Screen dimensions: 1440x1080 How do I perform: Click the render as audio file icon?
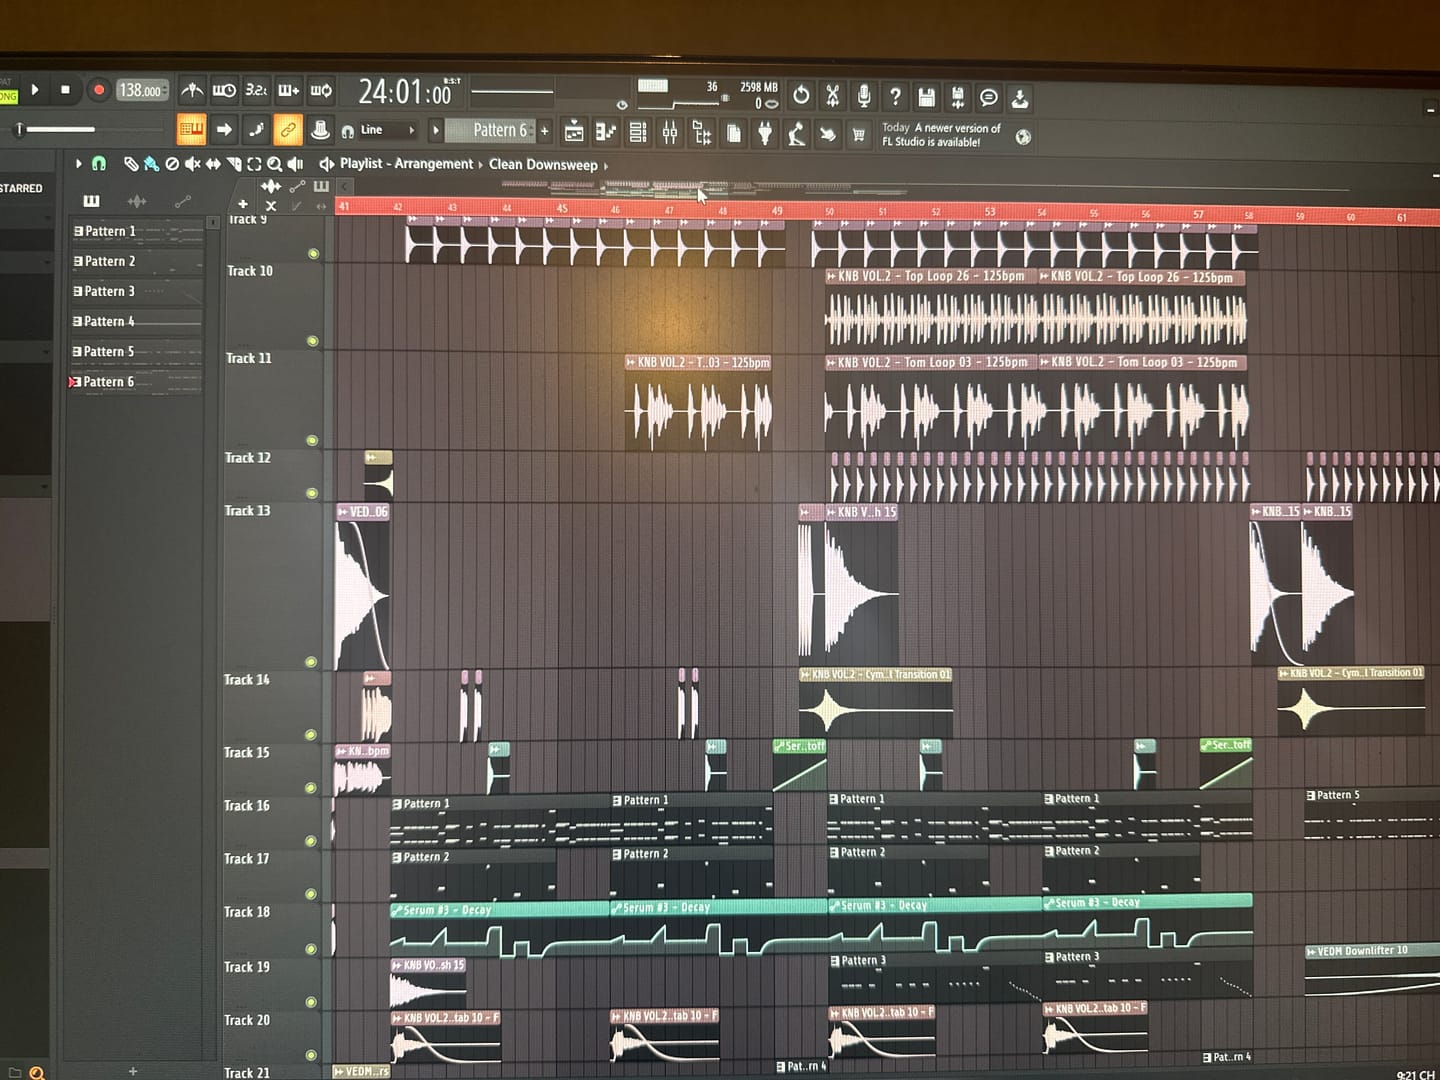click(x=958, y=97)
